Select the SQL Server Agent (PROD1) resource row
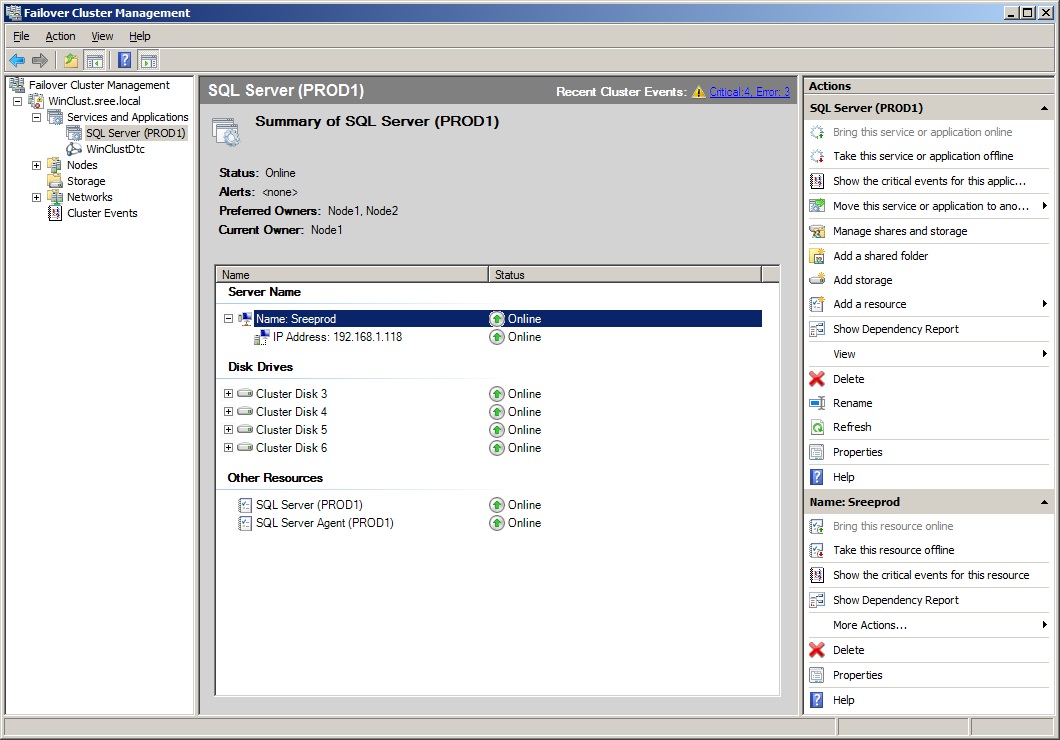This screenshot has width=1060, height=740. (324, 523)
